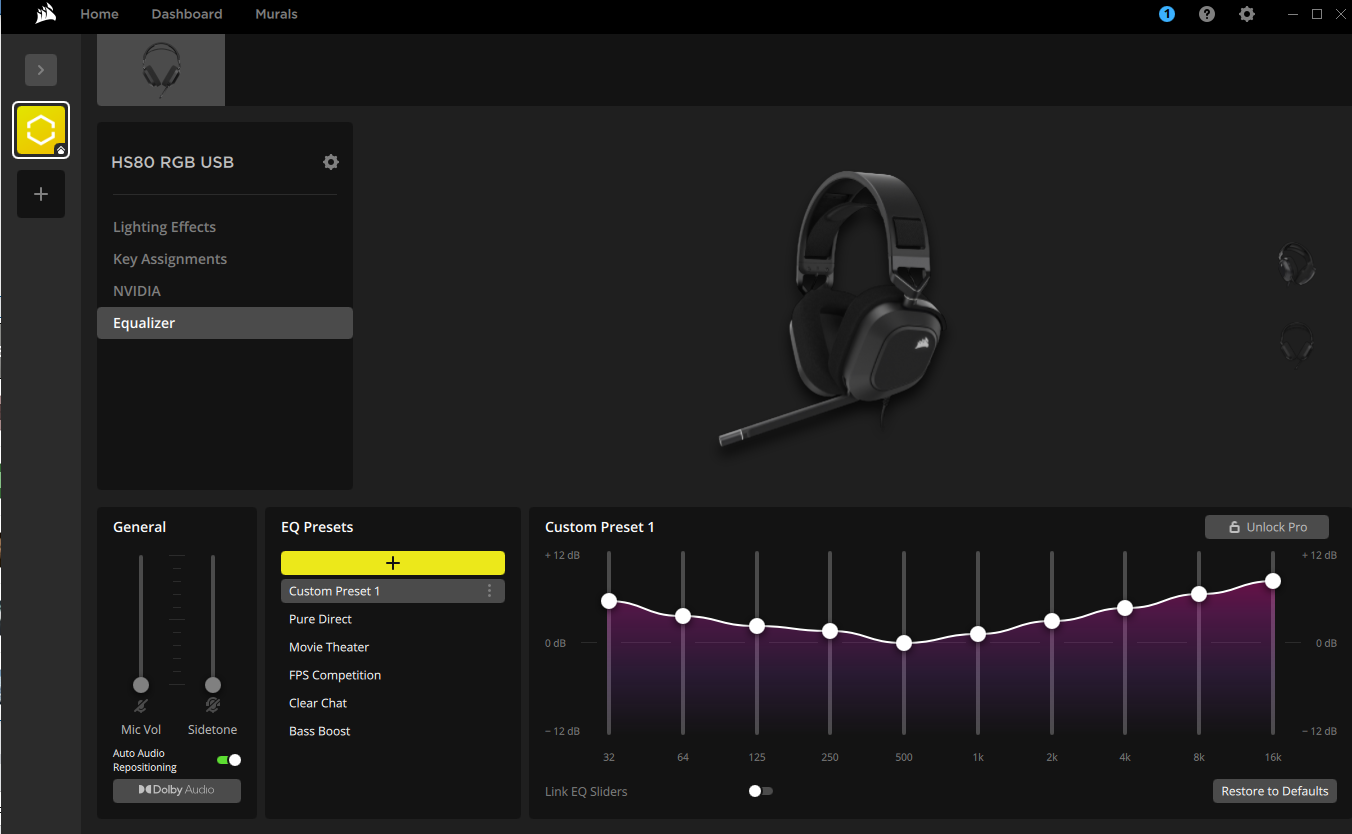This screenshot has height=834, width=1352.
Task: Open the notifications badge icon
Action: click(x=1167, y=14)
